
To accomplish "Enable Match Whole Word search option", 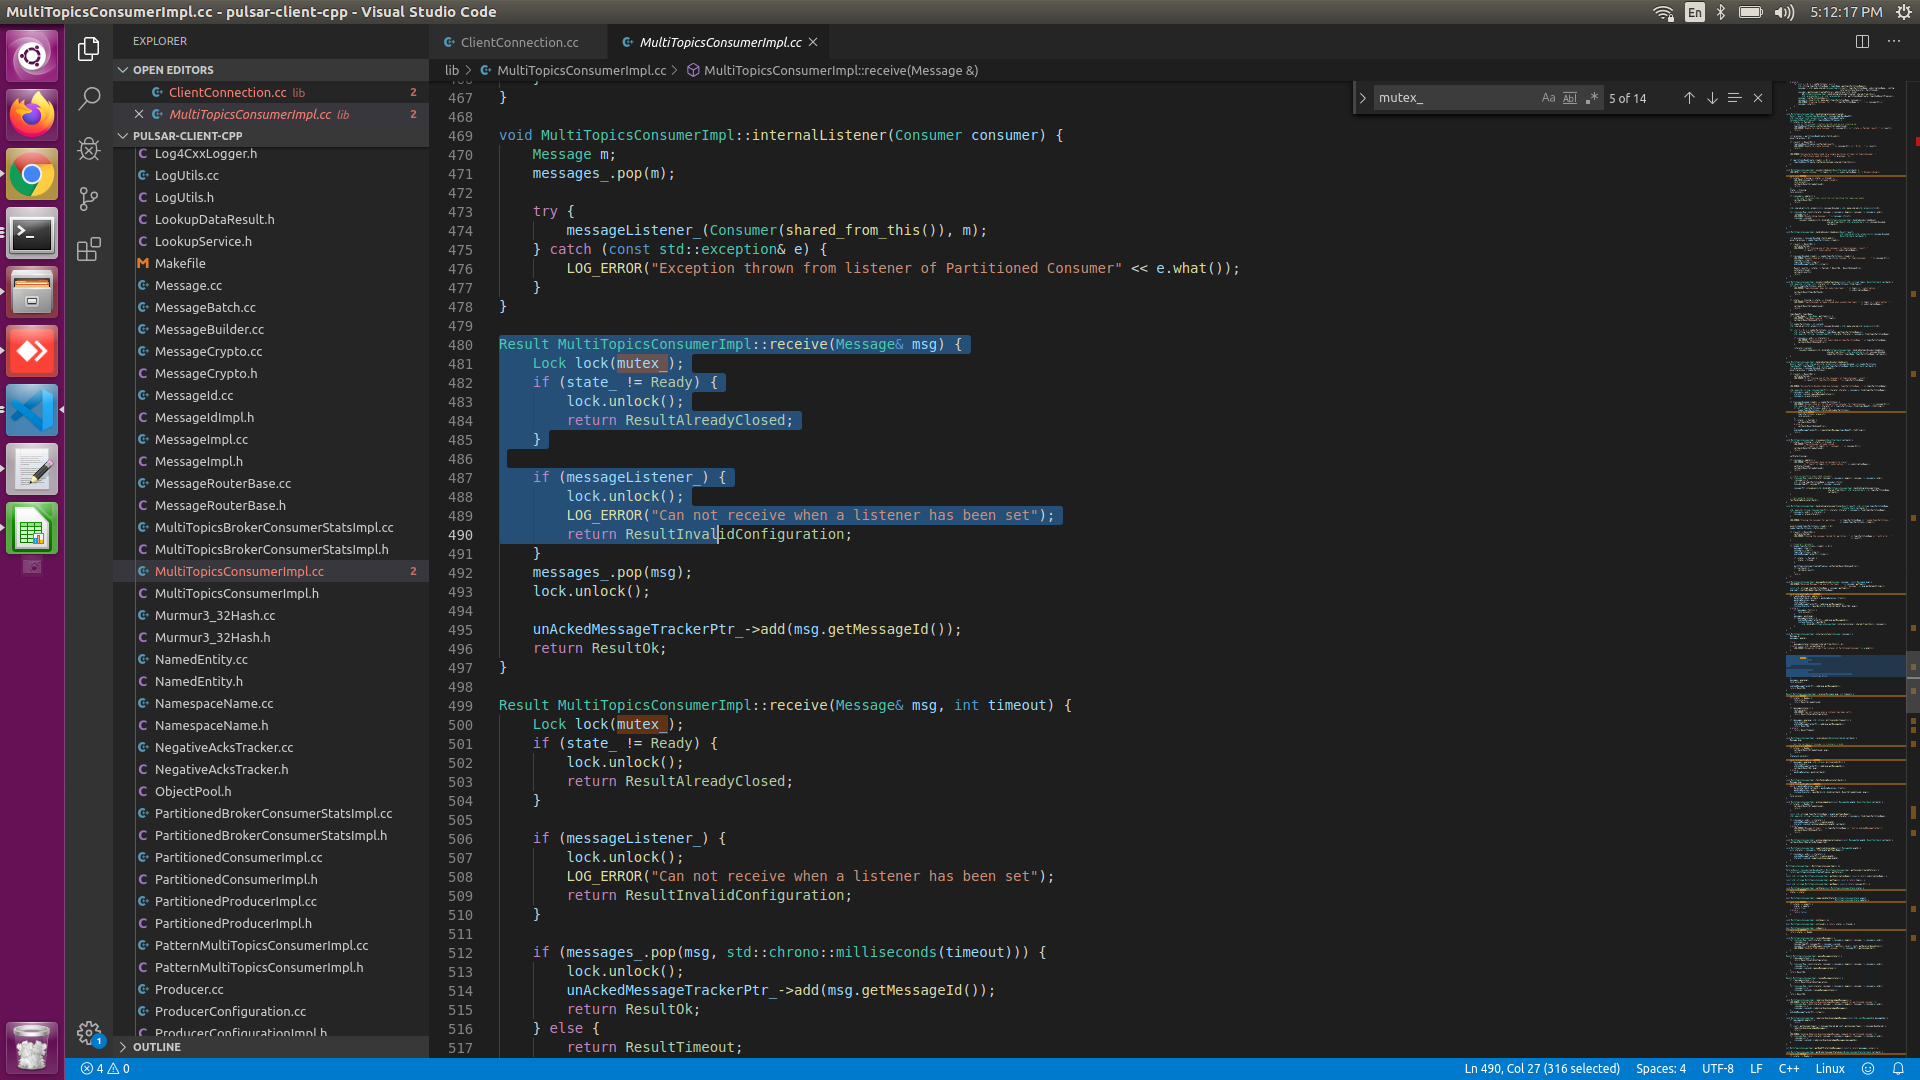I will (1569, 97).
